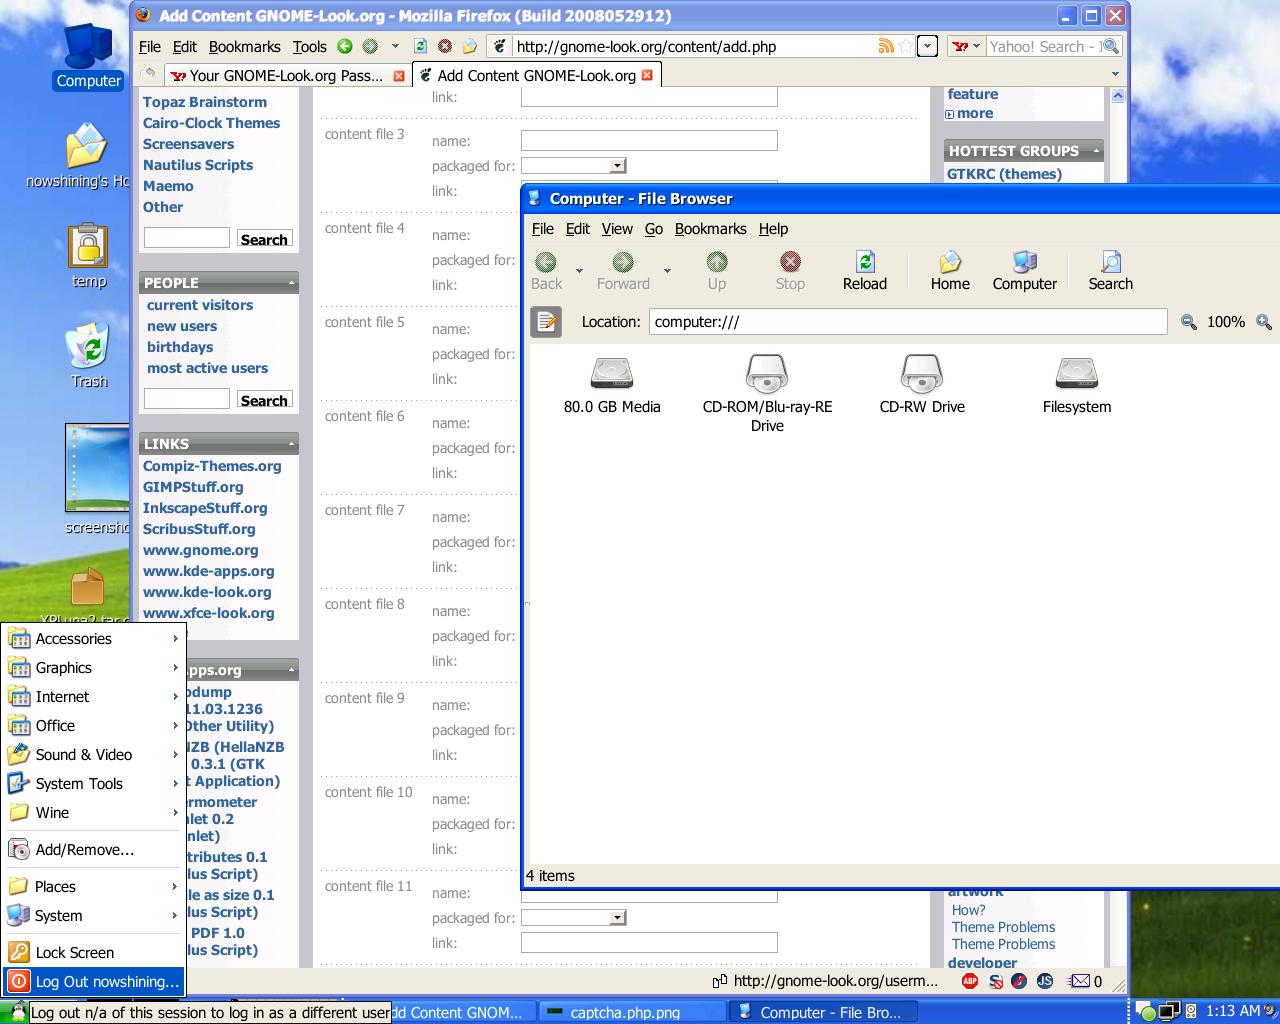This screenshot has height=1024, width=1280.
Task: Click the Forward button in File Browser
Action: pyautogui.click(x=623, y=271)
